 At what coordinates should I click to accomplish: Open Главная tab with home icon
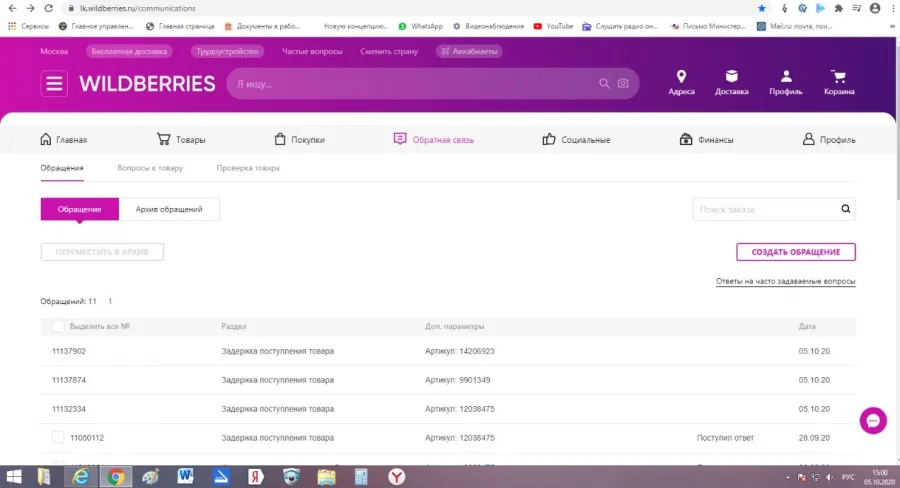click(64, 140)
